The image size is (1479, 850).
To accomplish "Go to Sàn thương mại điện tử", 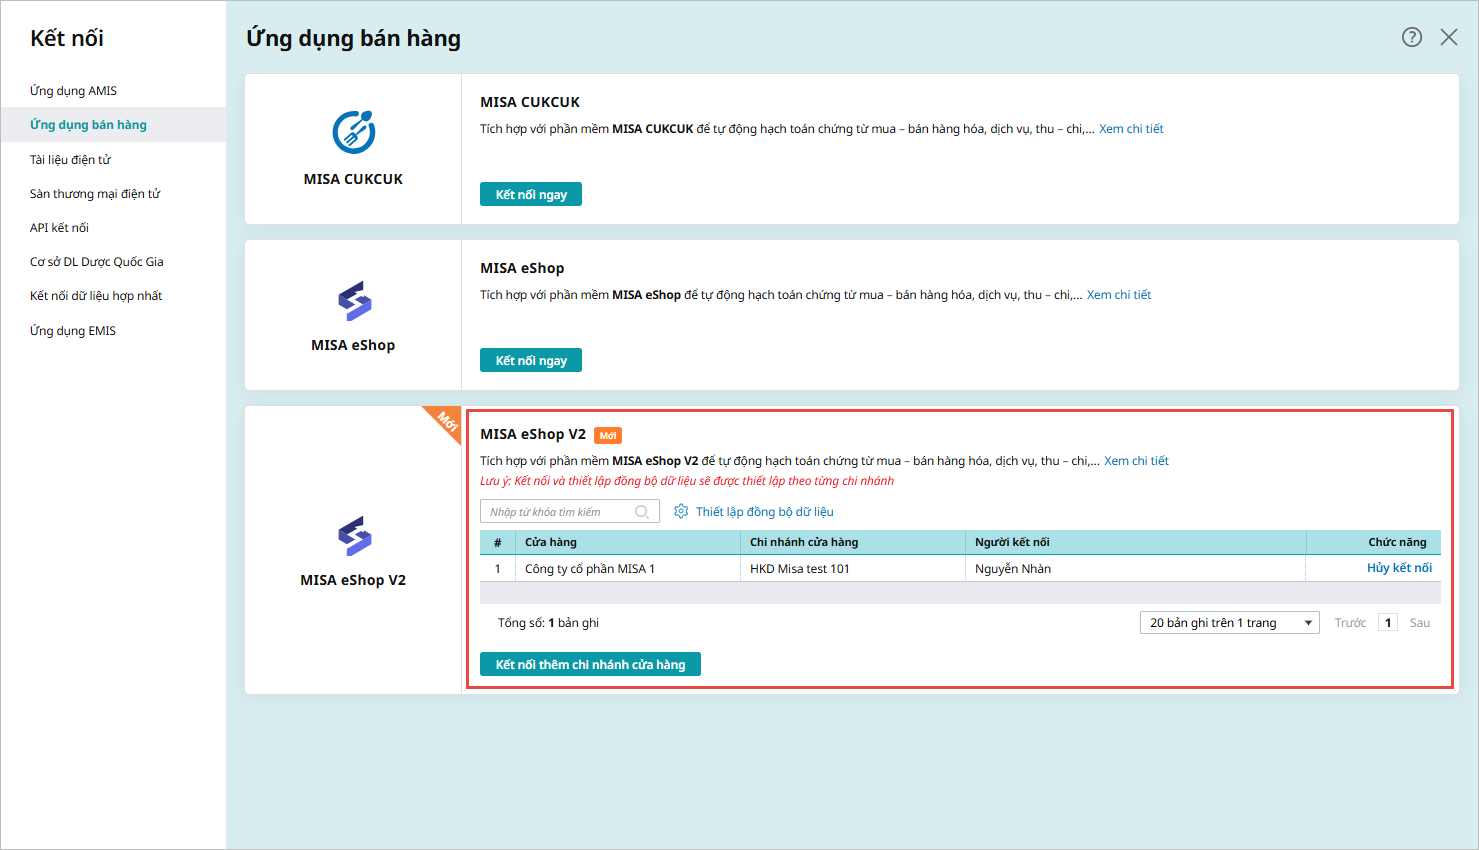I will click(x=95, y=194).
